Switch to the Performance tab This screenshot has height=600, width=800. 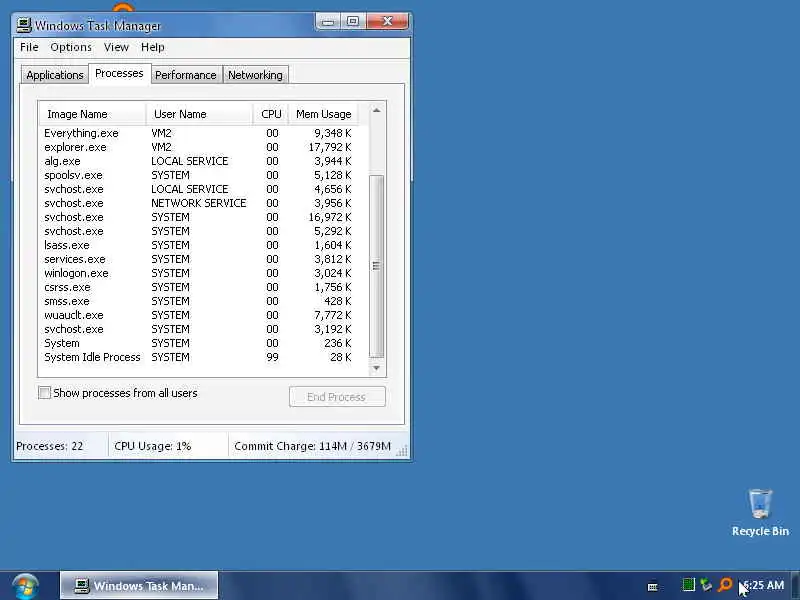186,75
